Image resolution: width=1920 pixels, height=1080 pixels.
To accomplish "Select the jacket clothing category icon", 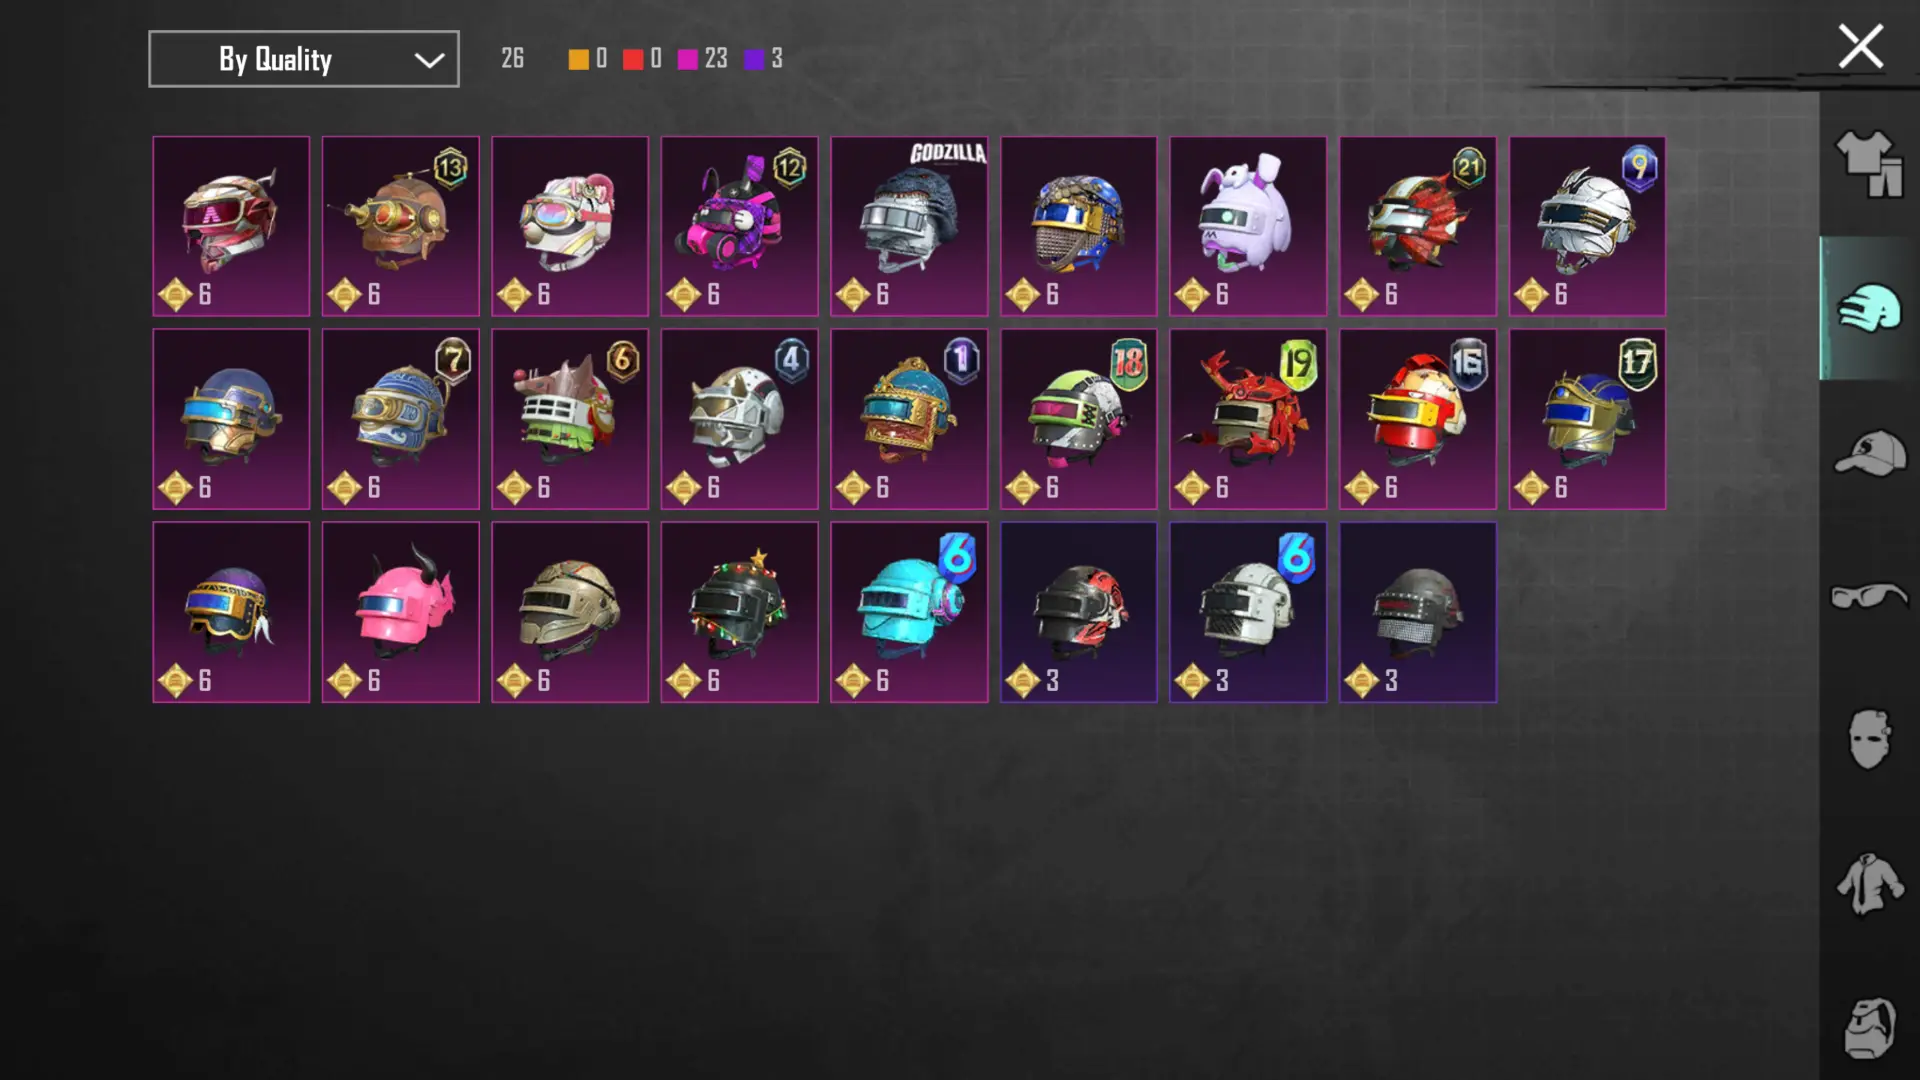I will coord(1868,884).
